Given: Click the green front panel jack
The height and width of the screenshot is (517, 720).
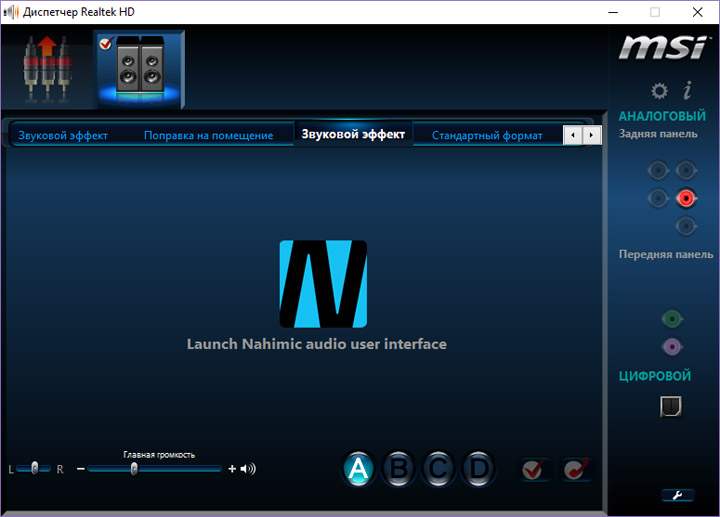Looking at the screenshot, I should pyautogui.click(x=672, y=319).
